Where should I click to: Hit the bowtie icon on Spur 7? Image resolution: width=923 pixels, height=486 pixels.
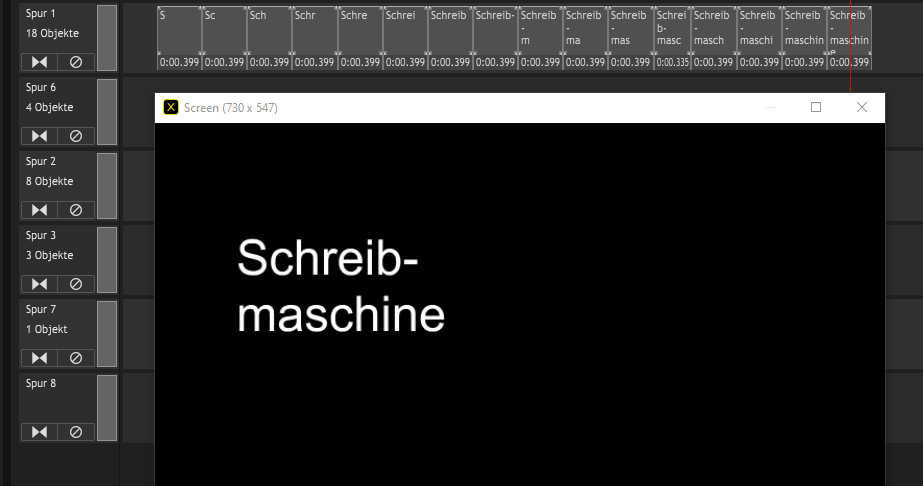[x=39, y=358]
